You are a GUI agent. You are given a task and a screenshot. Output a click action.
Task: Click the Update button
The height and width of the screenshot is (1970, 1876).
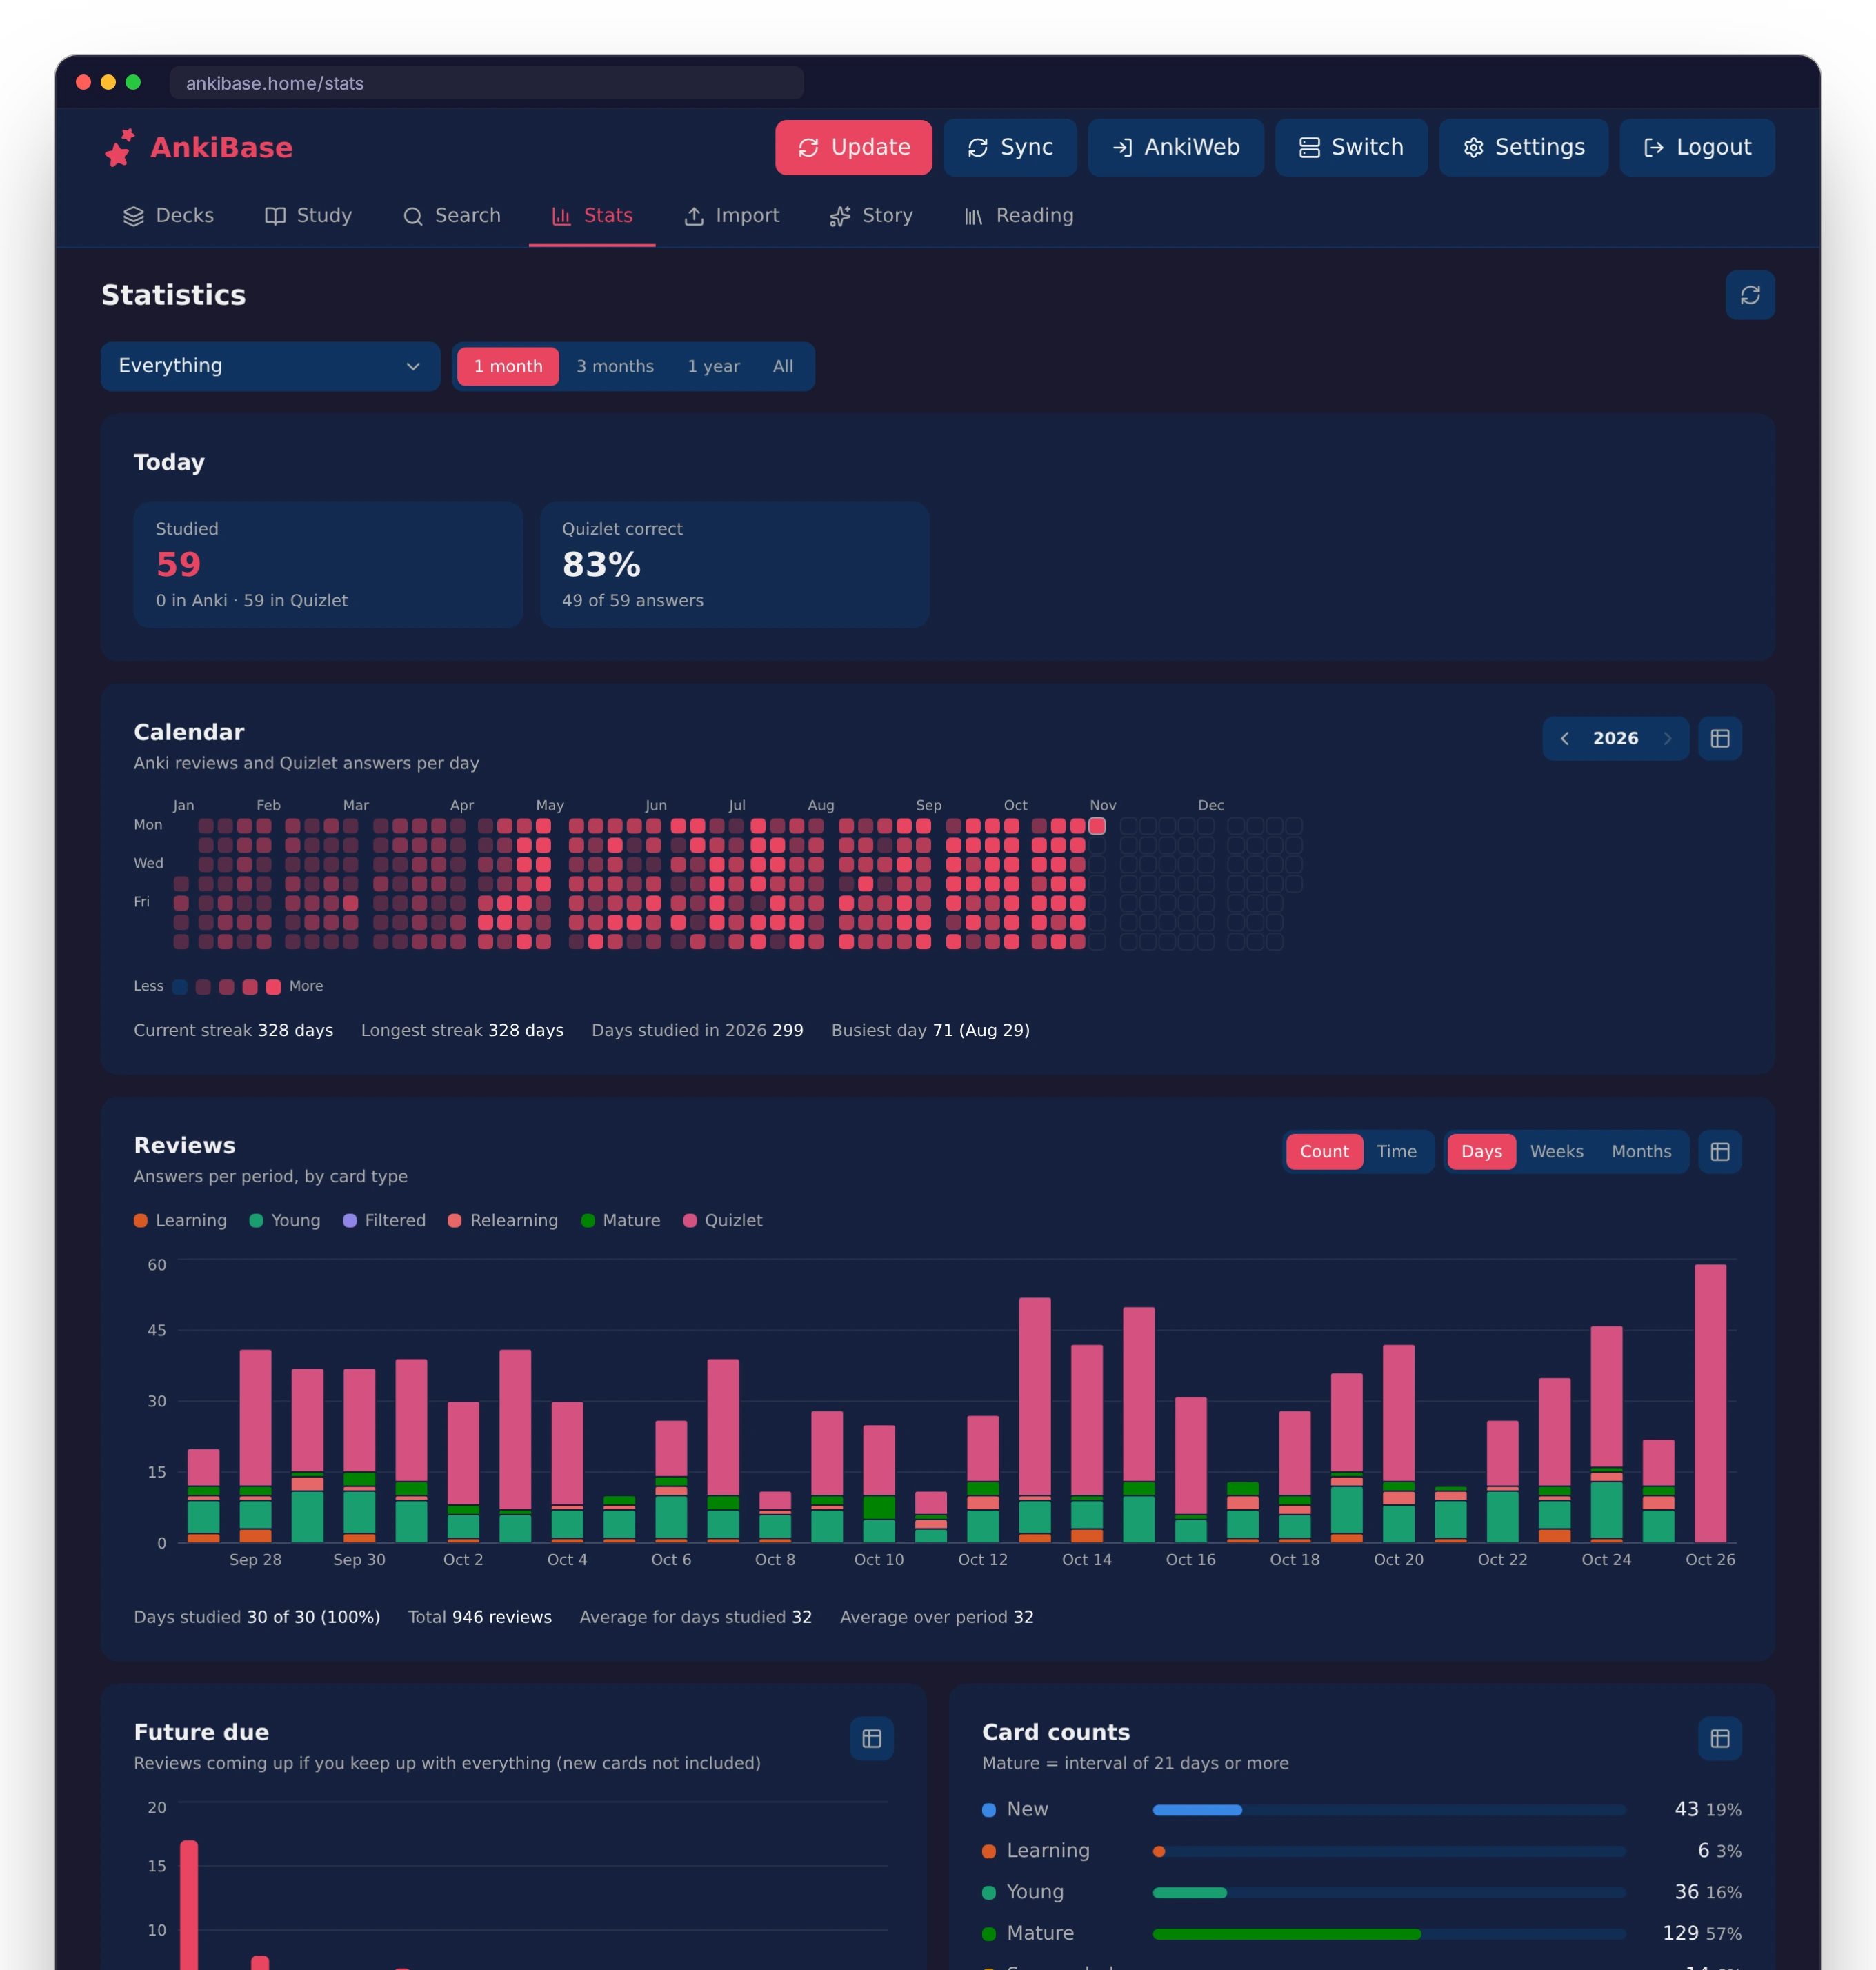tap(853, 147)
